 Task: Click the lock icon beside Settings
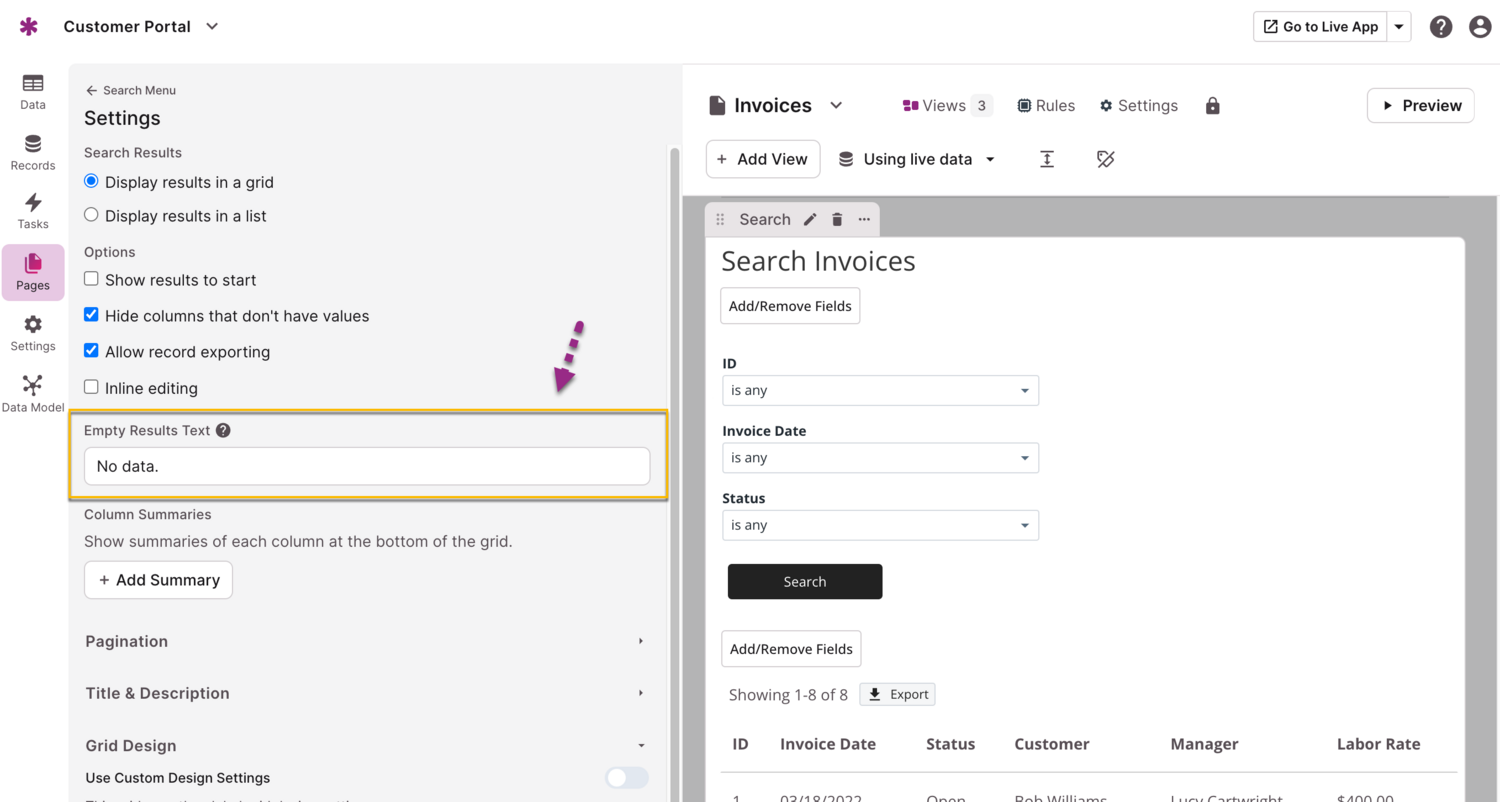tap(1212, 106)
